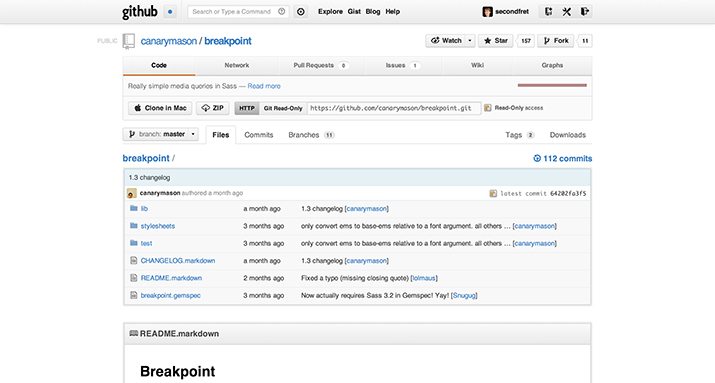Select the repository clone URL field
Screen dimensions: 715x383
(394, 108)
